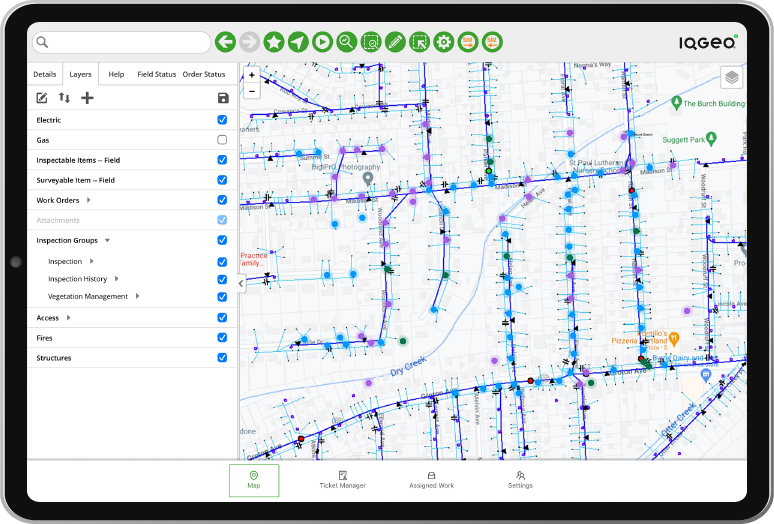Screen dimensions: 774x524
Task: Open the green gear settings icon
Action: click(444, 42)
